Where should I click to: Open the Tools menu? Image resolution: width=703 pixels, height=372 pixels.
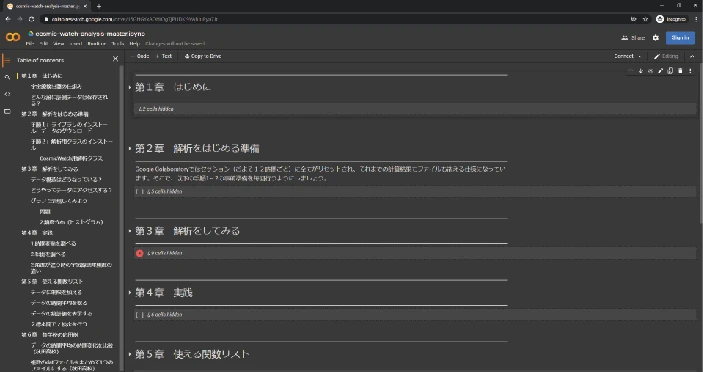117,44
